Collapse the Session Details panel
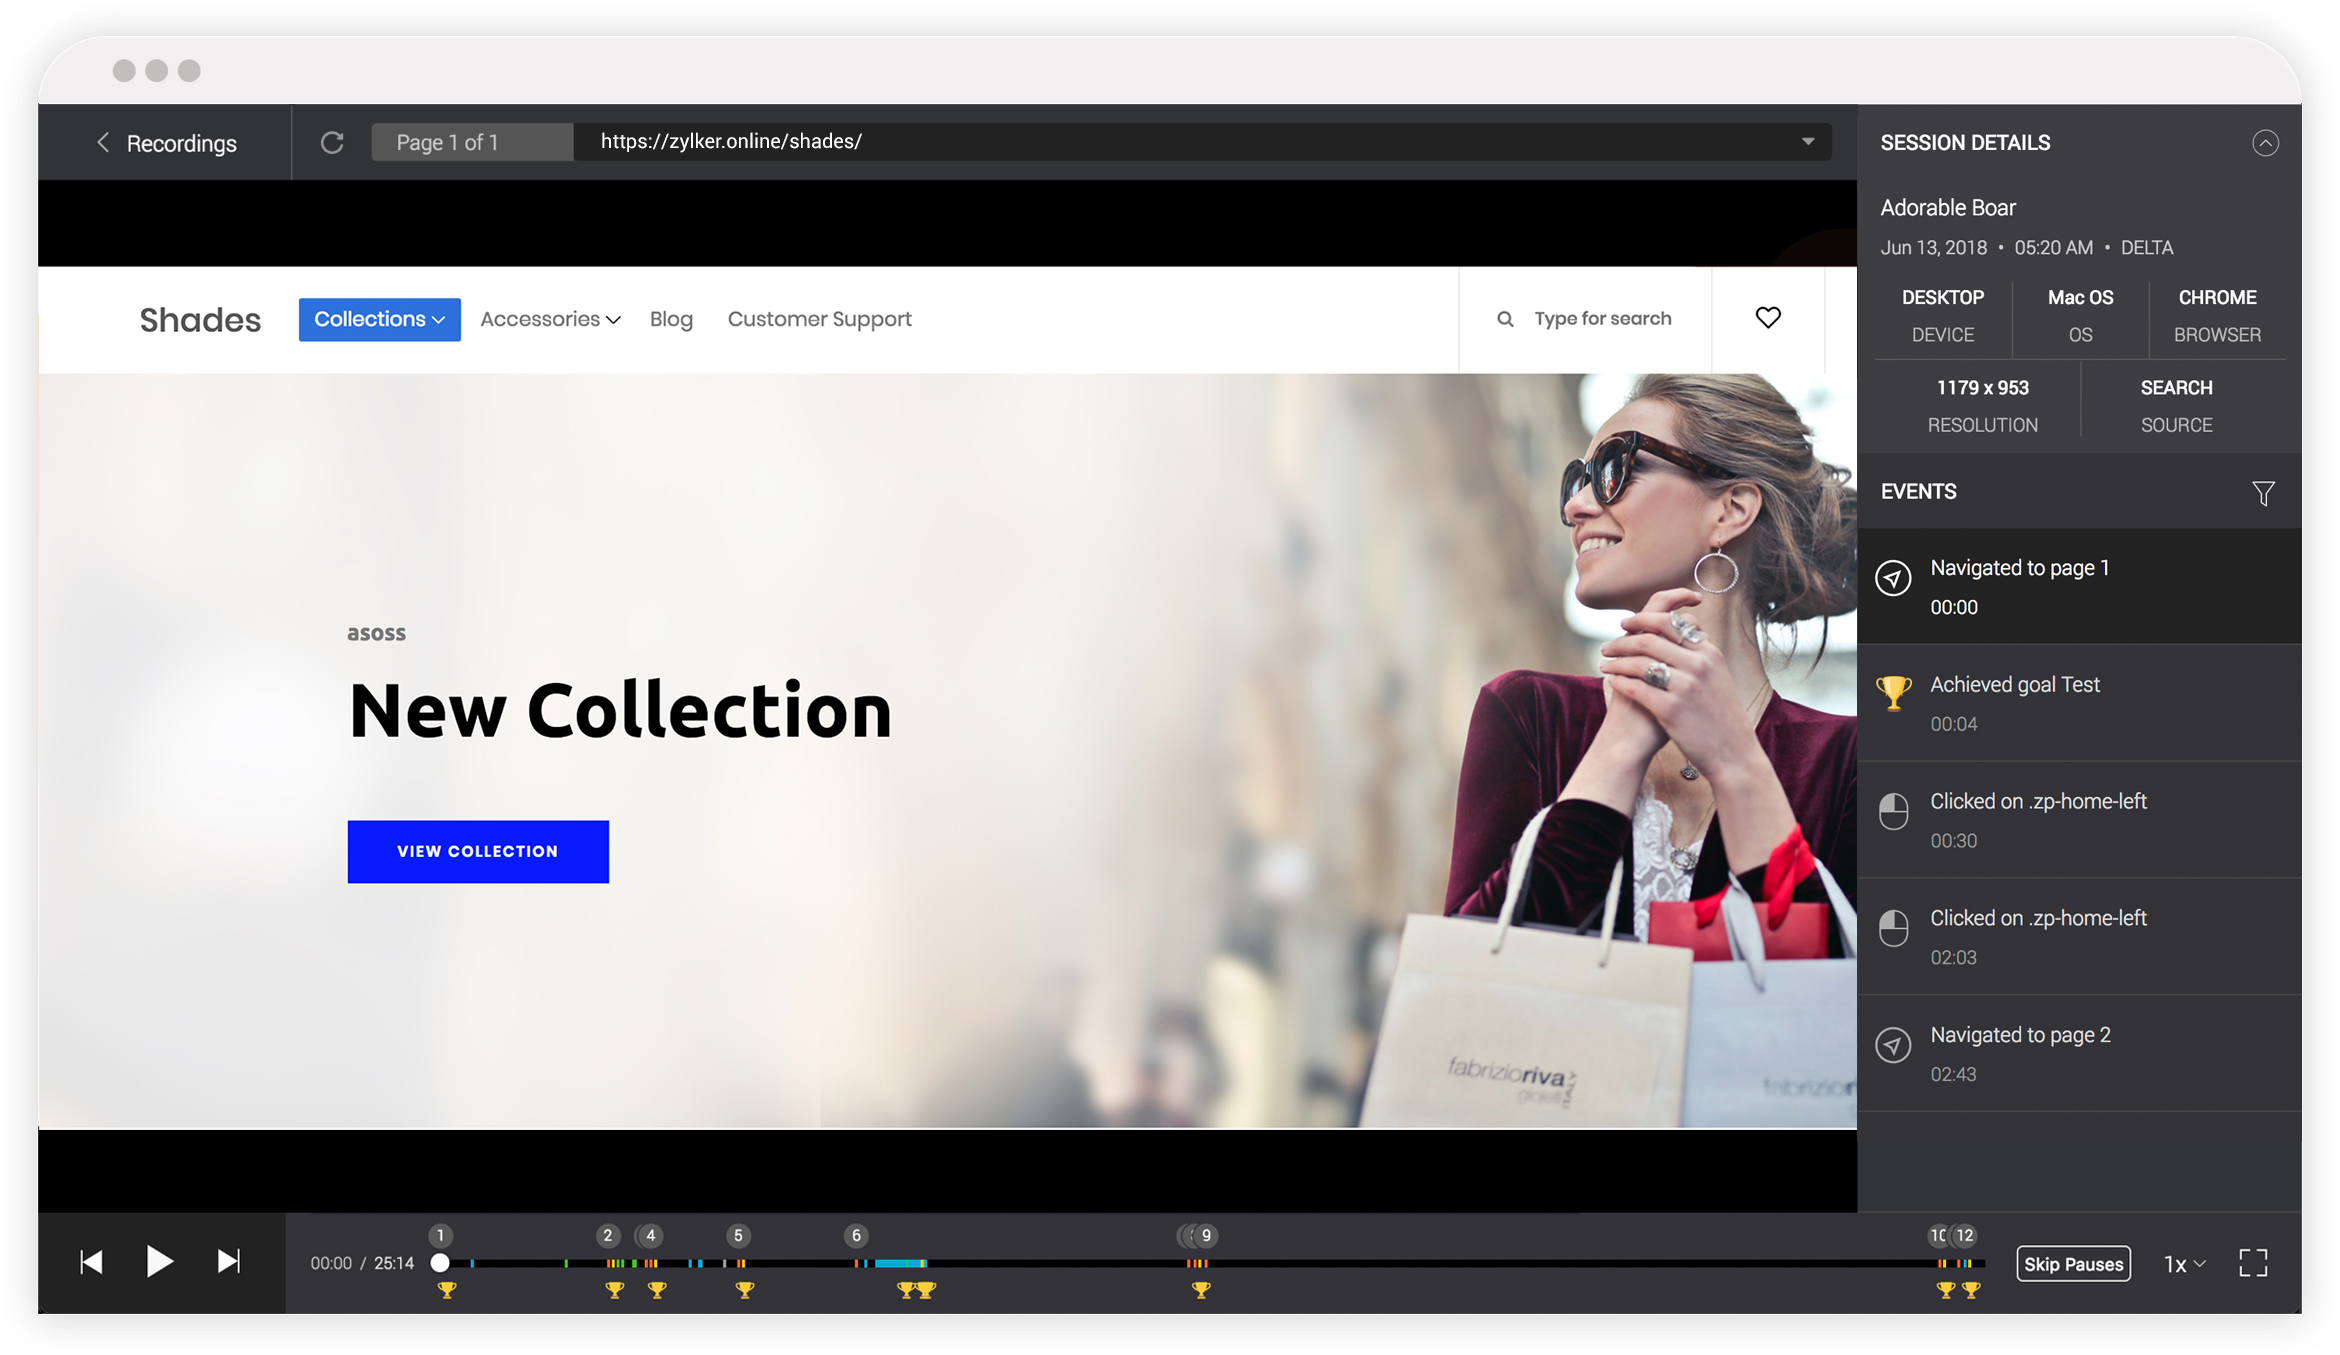The height and width of the screenshot is (1355, 2340). coord(2265,143)
